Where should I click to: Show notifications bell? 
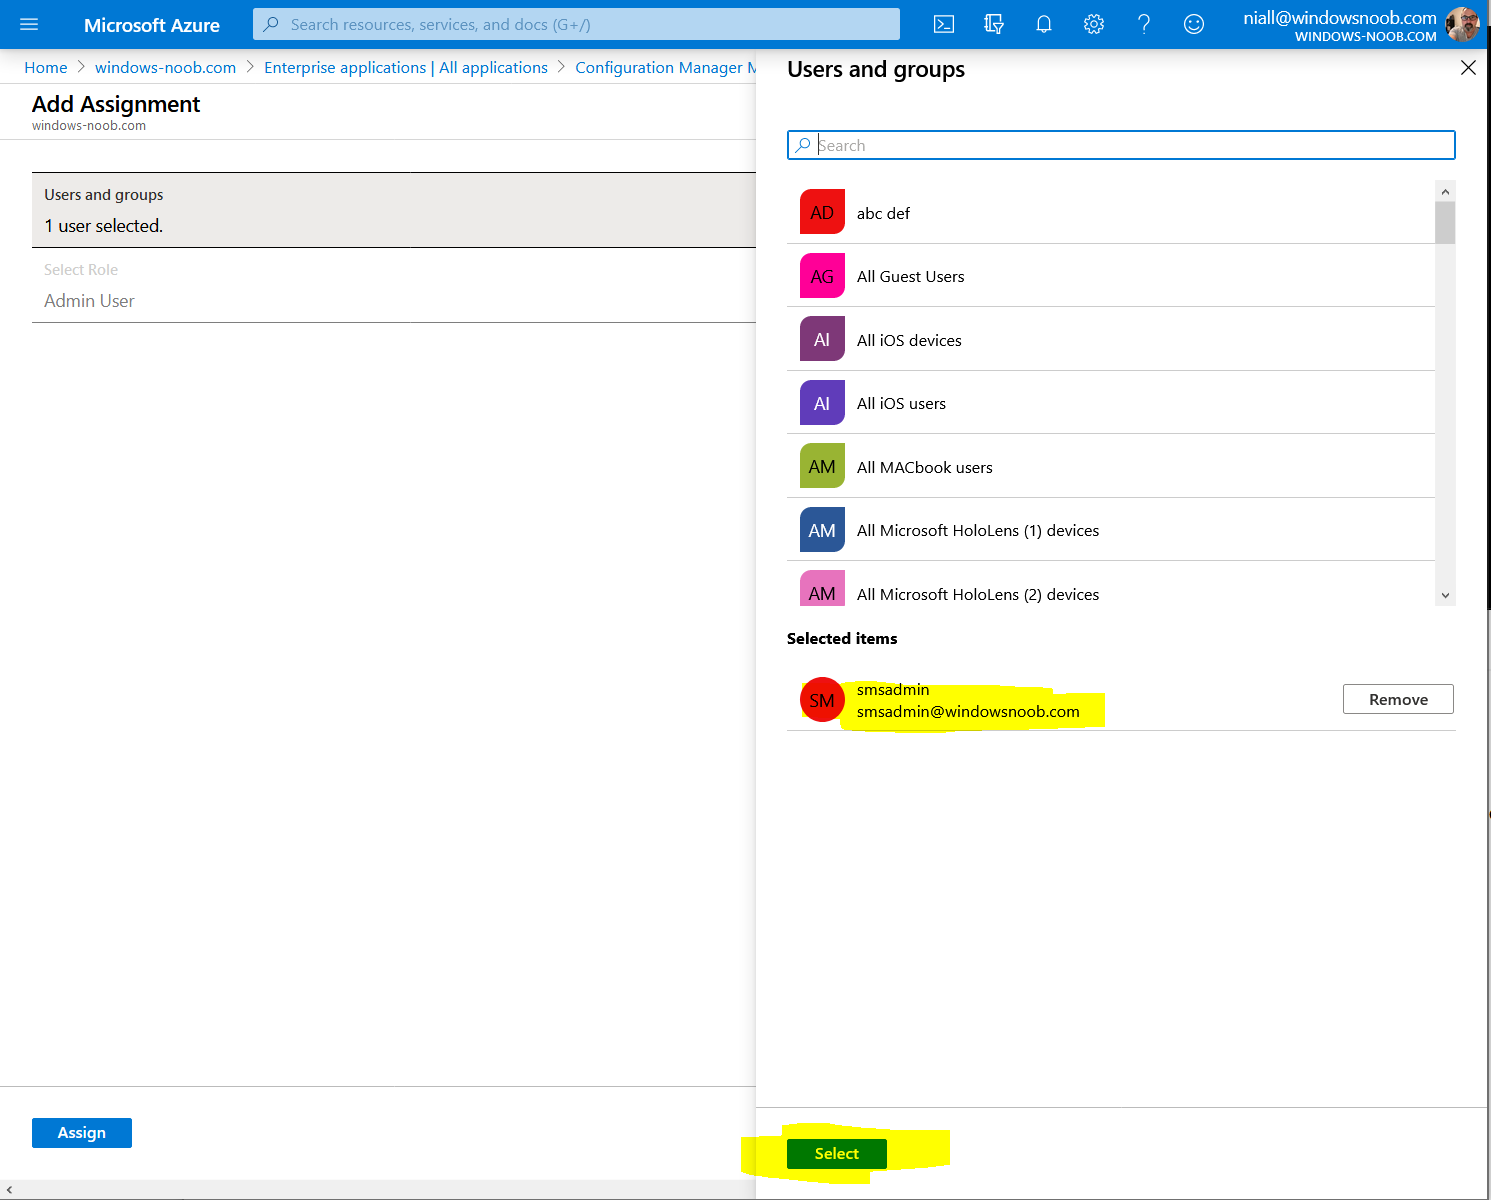[1043, 24]
